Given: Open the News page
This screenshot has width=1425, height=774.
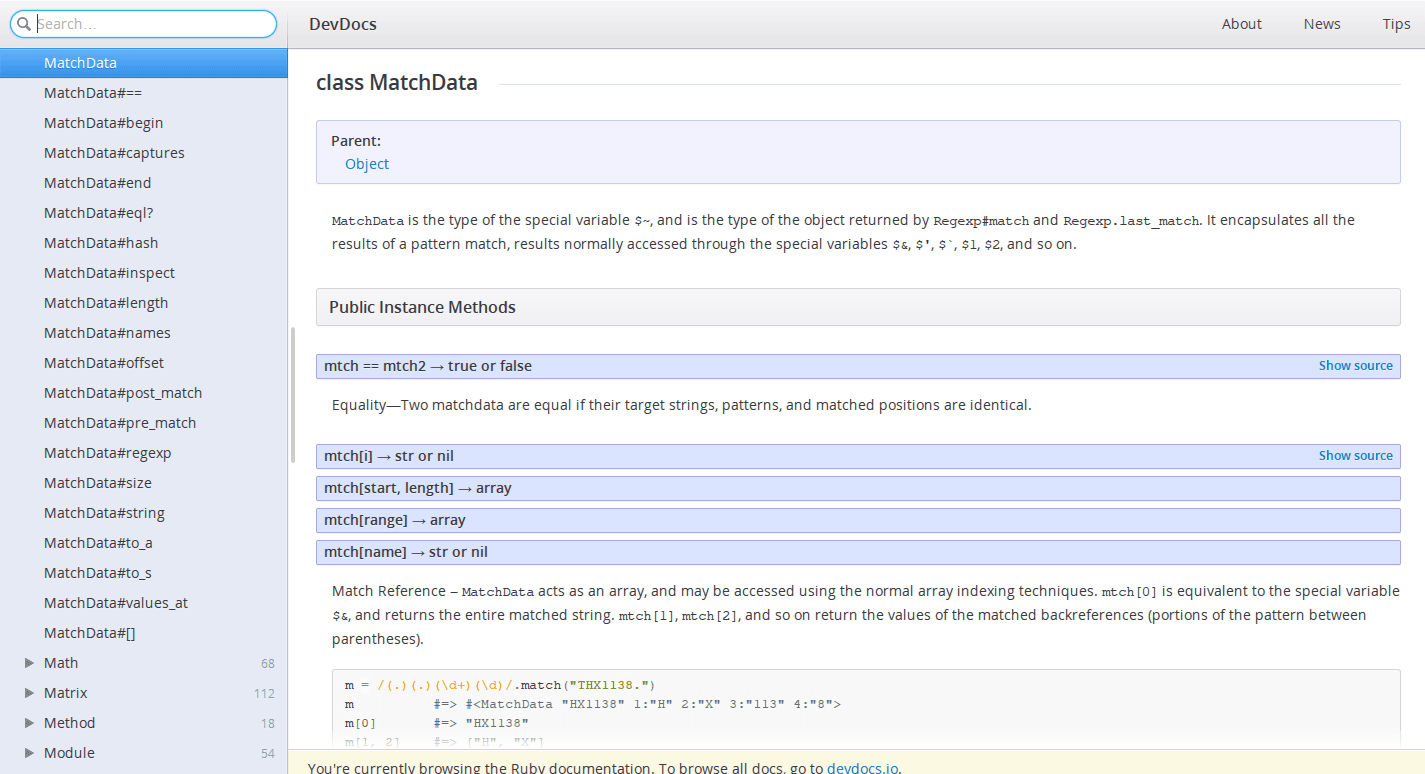Looking at the screenshot, I should coord(1321,23).
